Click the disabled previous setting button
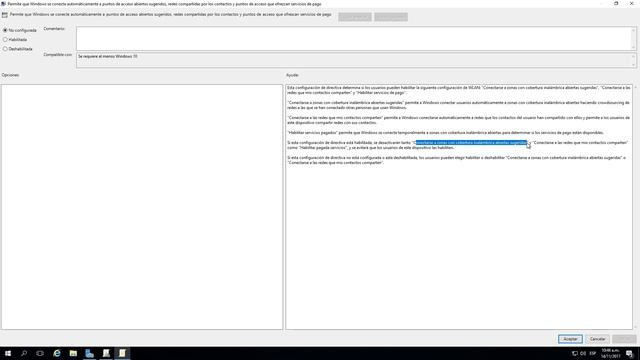This screenshot has height=360, width=640. point(355,17)
